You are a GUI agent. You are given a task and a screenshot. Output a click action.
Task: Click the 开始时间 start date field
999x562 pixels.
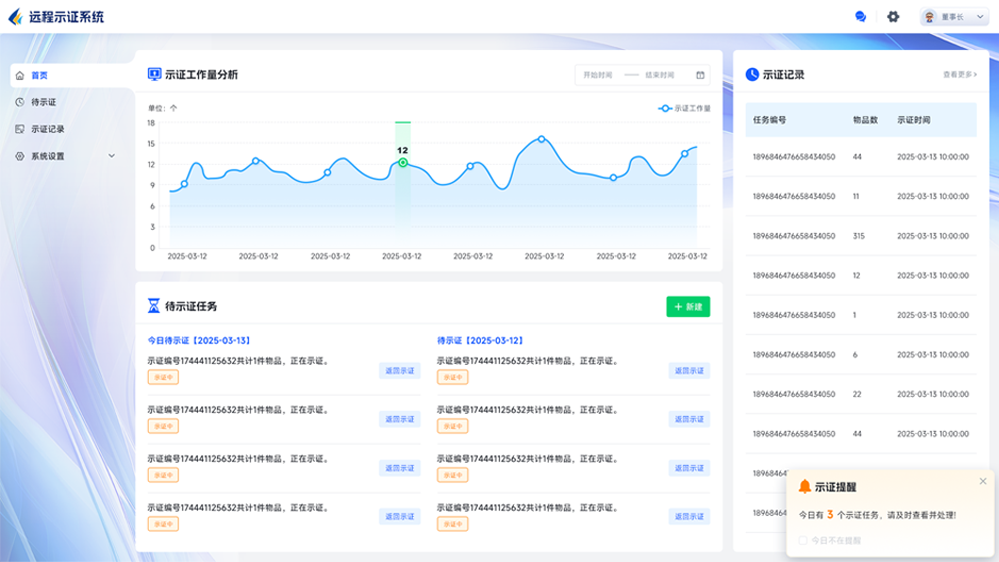click(598, 75)
